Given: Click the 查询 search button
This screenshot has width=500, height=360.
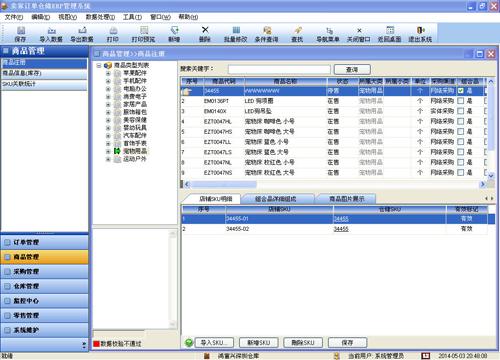Looking at the screenshot, I should tap(352, 69).
